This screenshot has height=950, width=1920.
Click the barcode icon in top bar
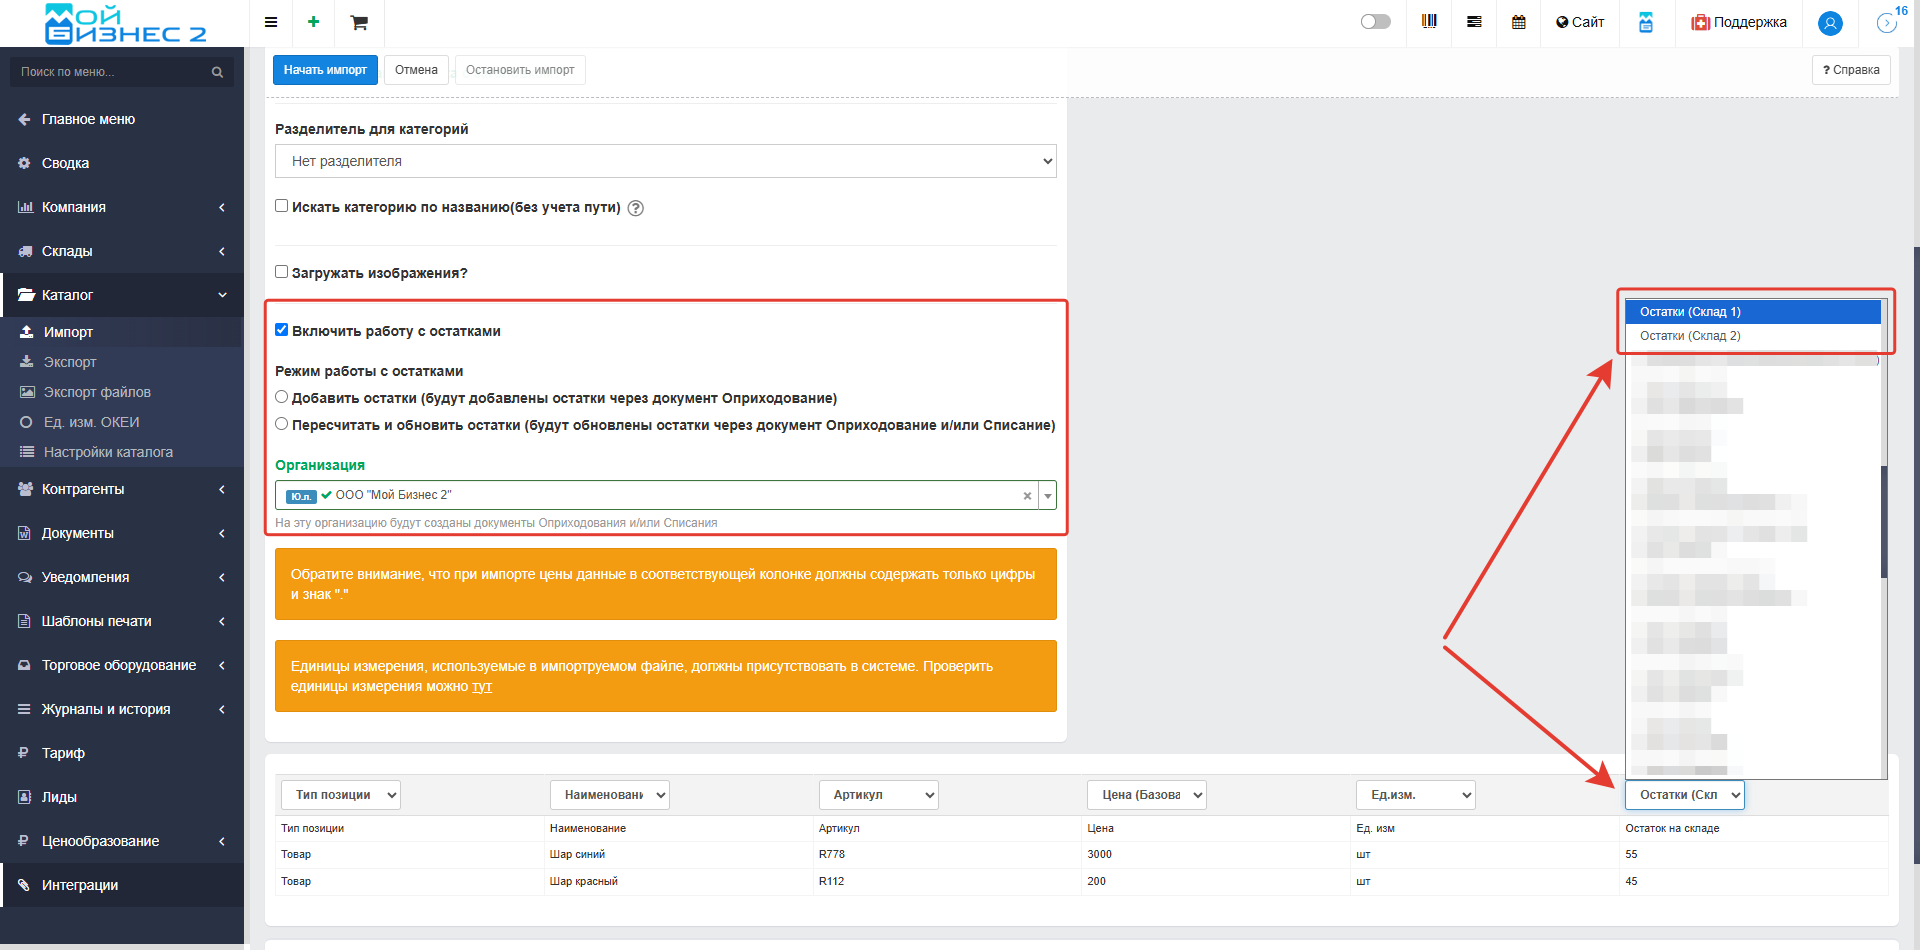pos(1429,22)
